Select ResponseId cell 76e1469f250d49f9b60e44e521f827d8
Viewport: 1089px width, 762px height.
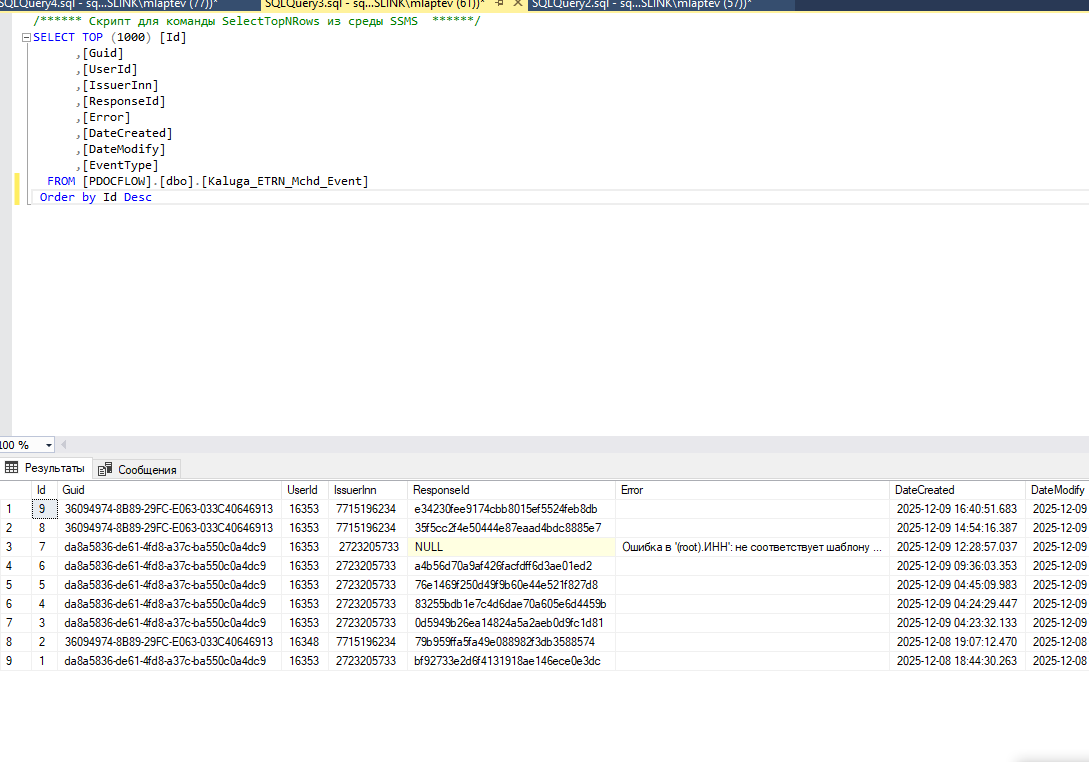point(511,585)
